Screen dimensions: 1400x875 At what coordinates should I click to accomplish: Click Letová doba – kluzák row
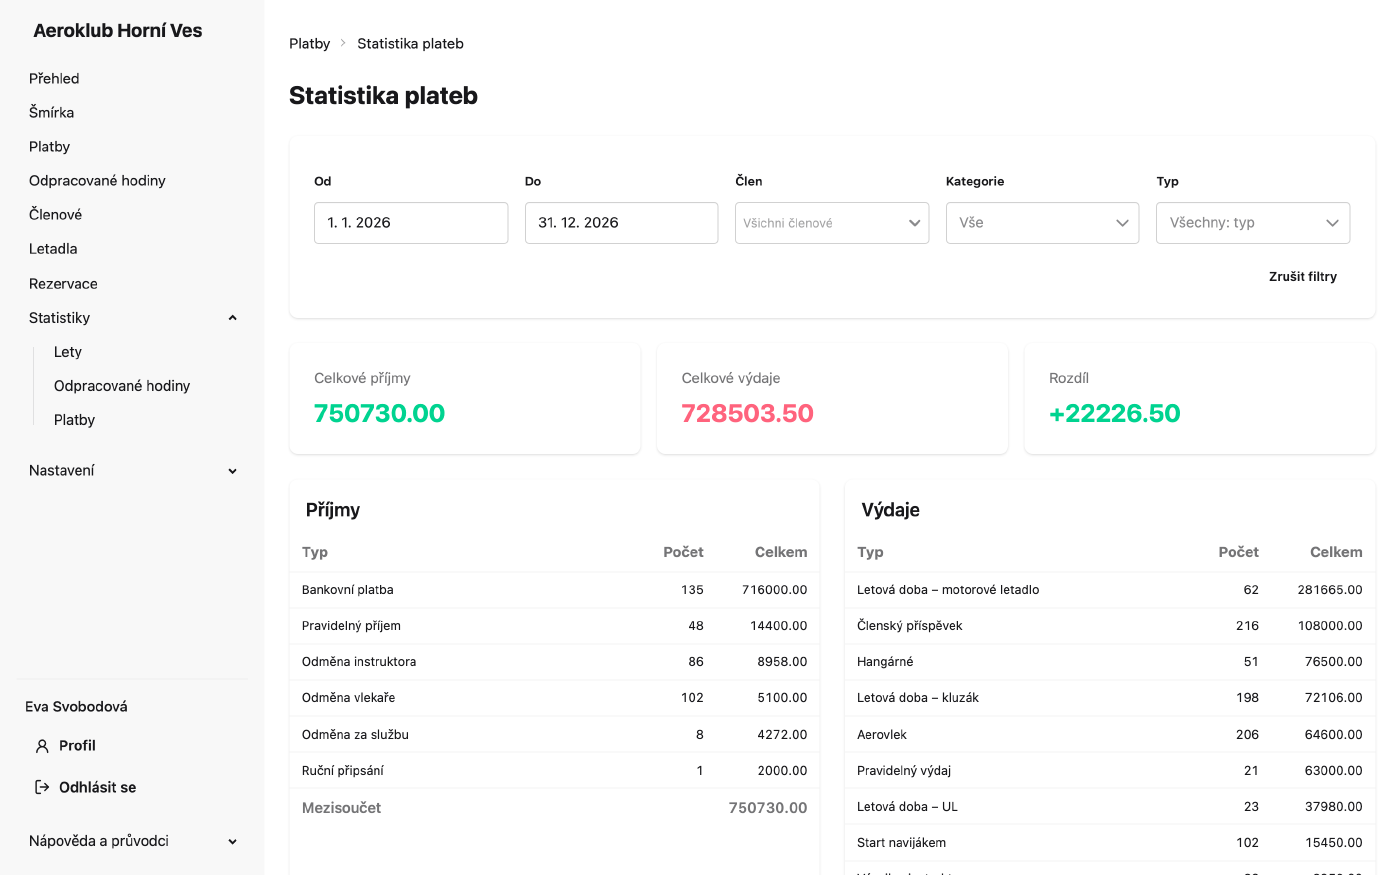tap(1110, 698)
